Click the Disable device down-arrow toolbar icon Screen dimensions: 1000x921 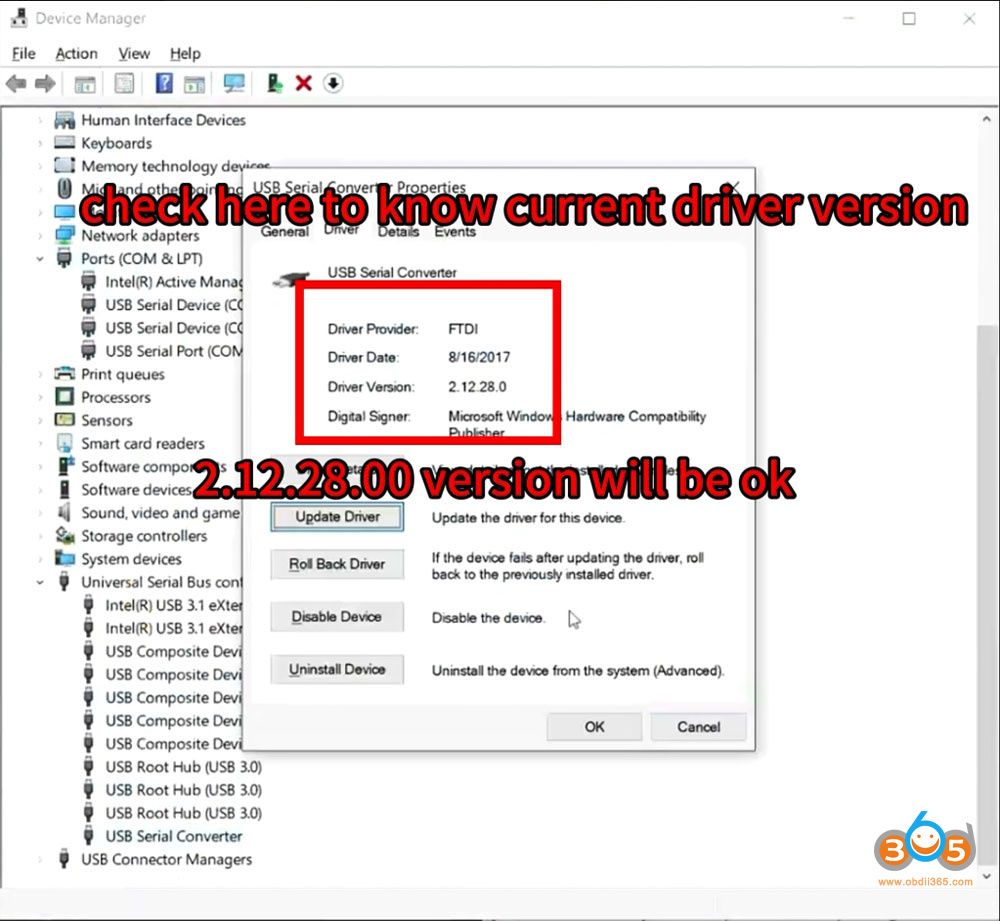(x=333, y=84)
